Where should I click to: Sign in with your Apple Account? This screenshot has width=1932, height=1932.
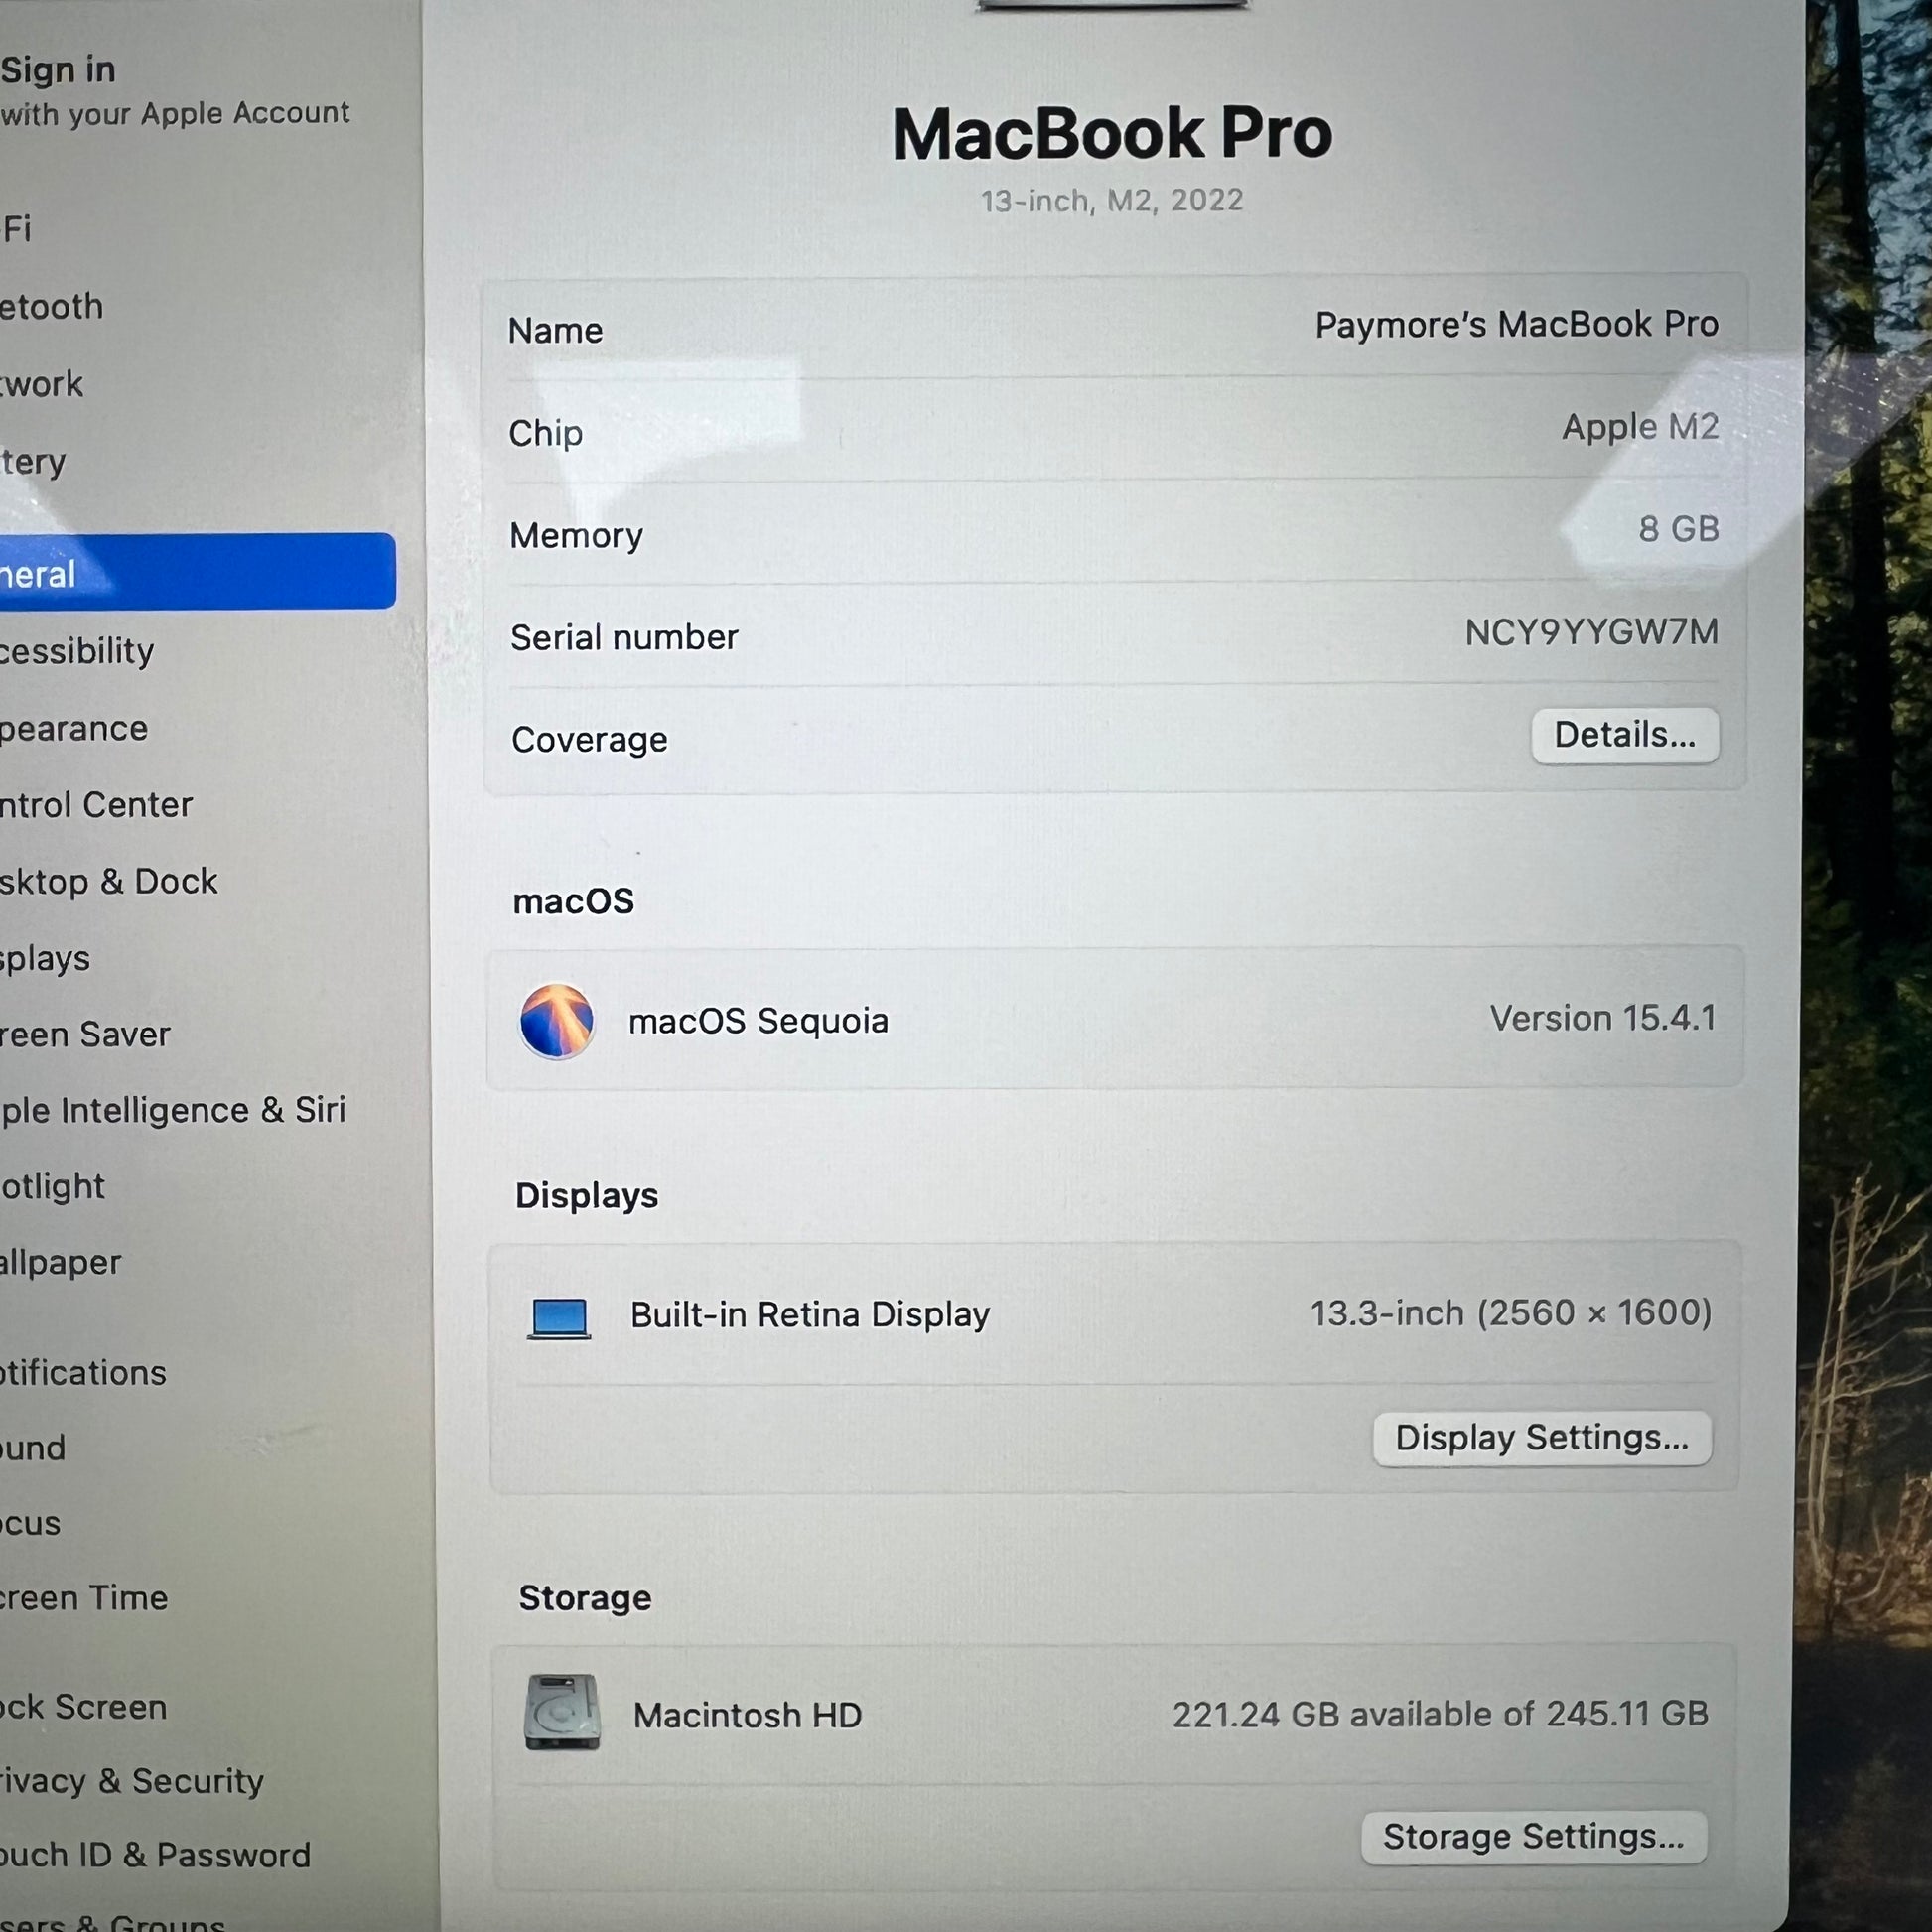pos(175,91)
